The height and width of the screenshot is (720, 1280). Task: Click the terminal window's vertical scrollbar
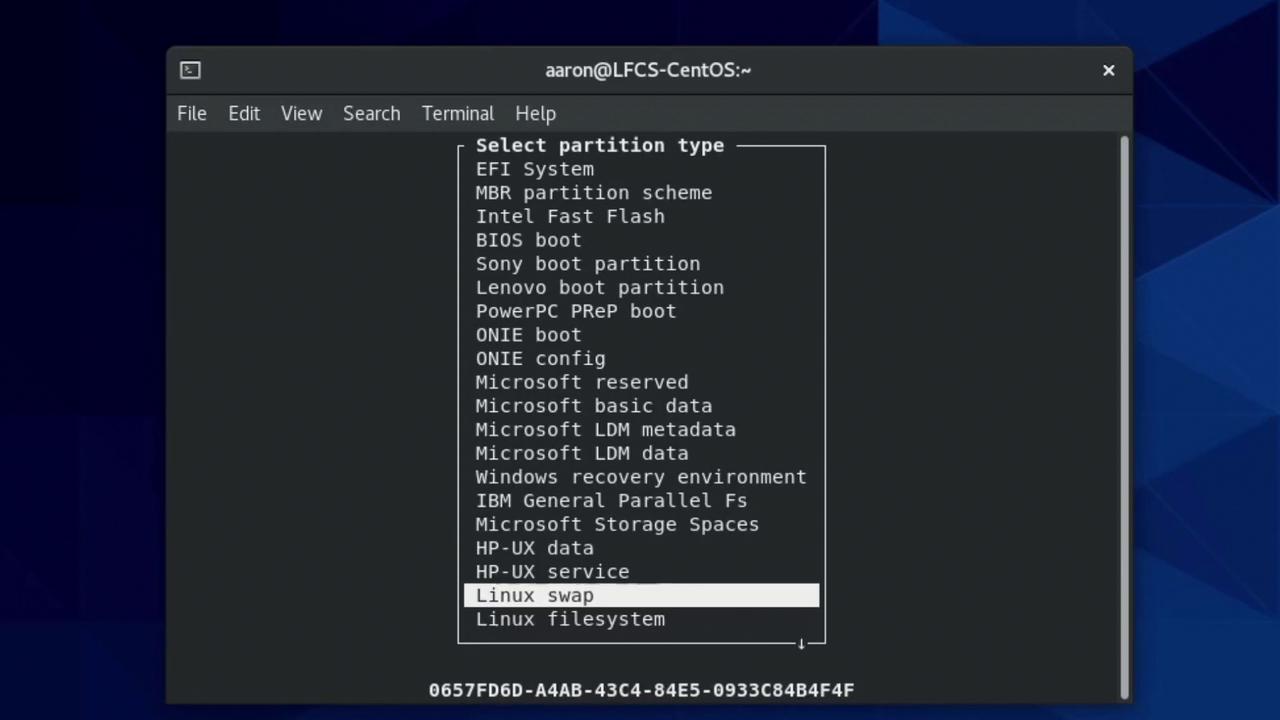coord(1125,417)
